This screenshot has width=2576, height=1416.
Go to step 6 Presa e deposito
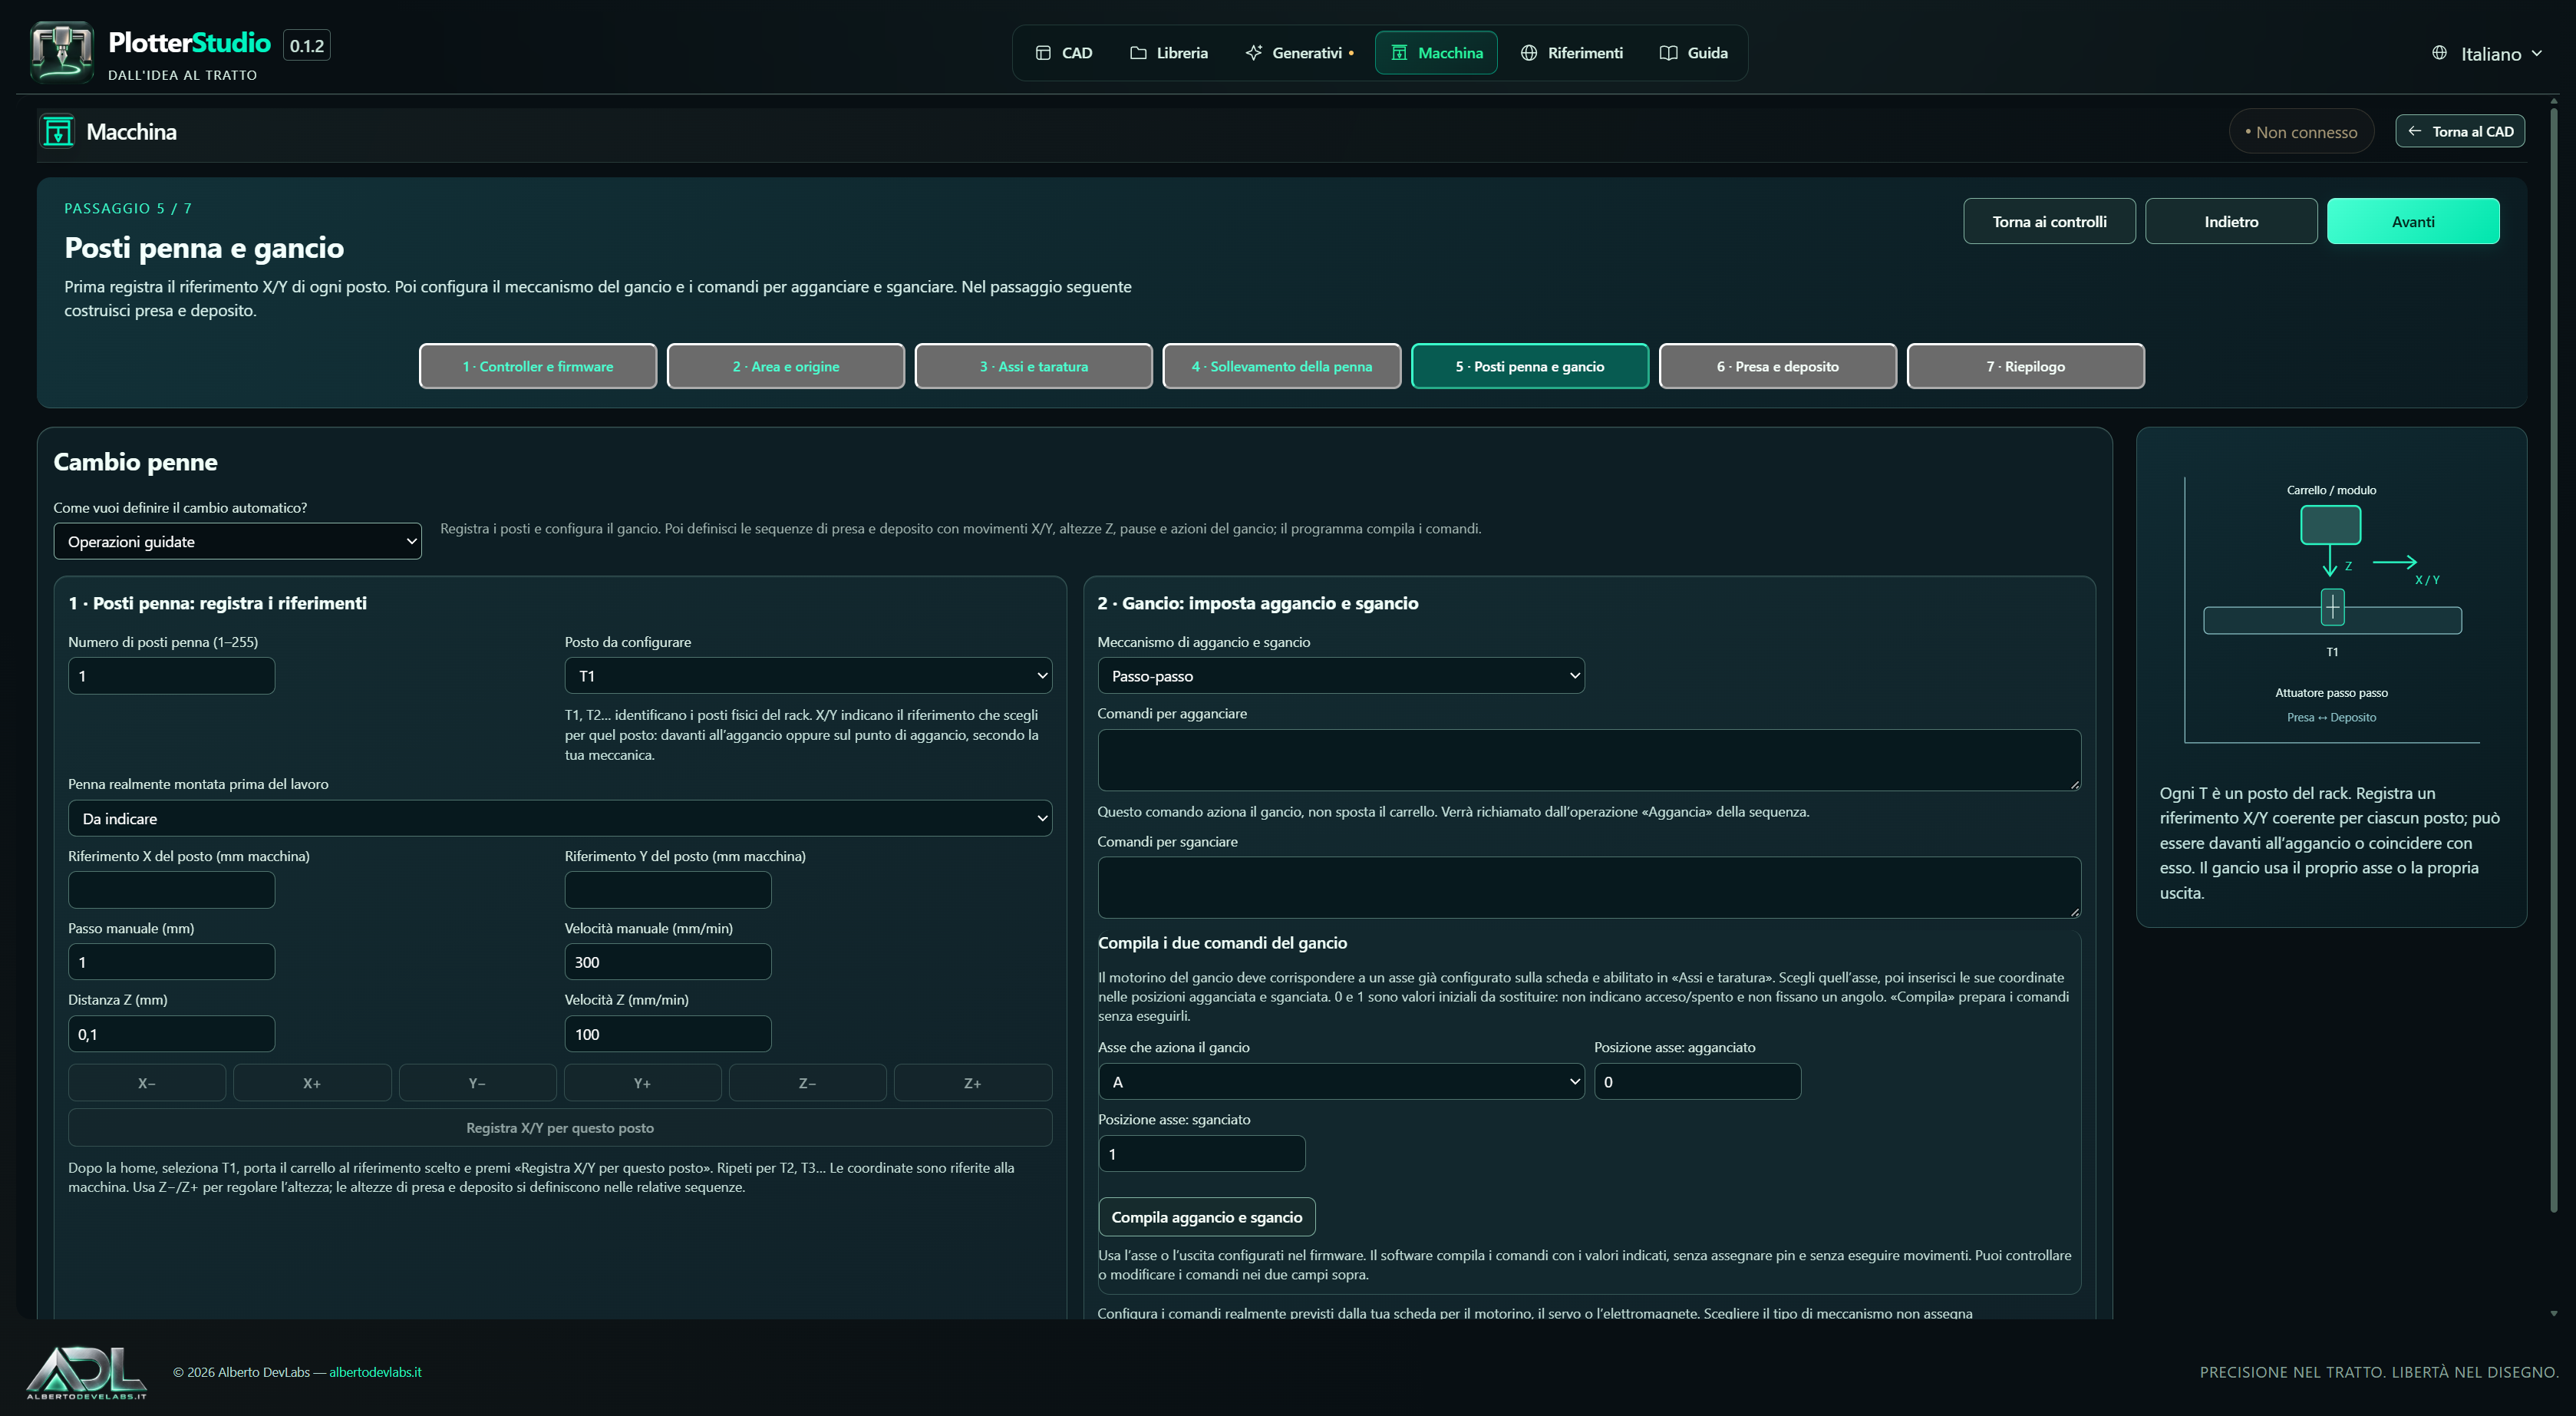point(1777,366)
